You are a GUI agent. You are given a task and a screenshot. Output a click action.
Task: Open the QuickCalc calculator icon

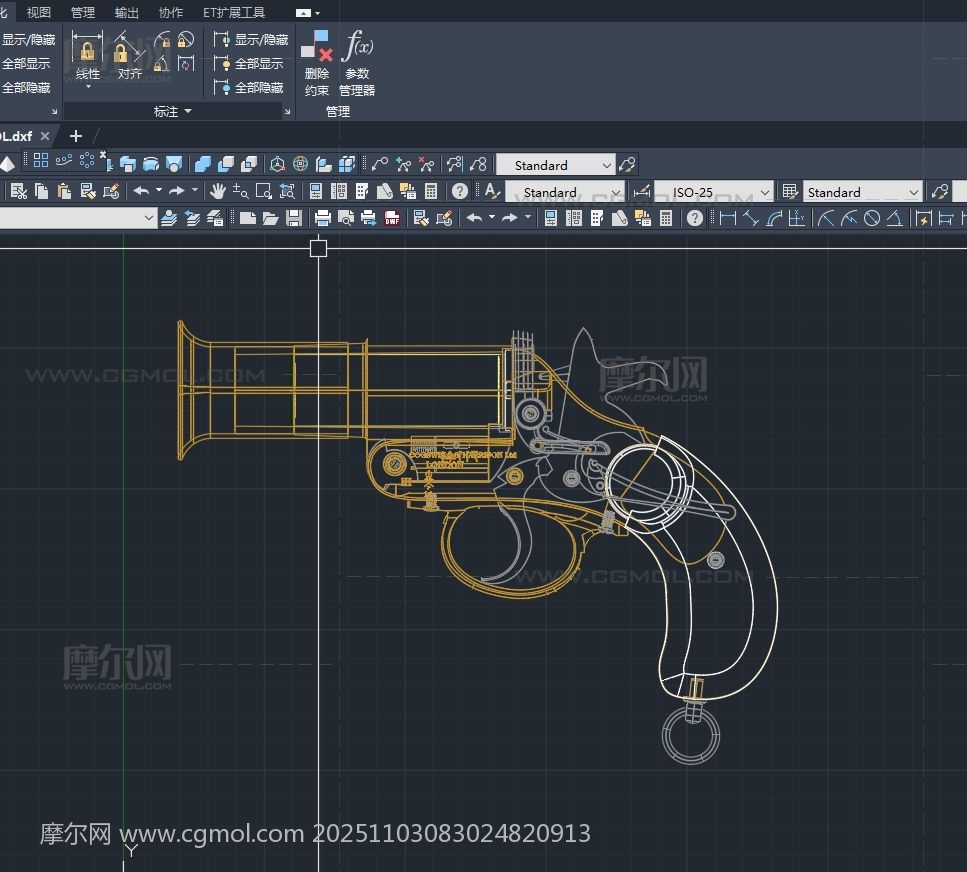431,191
